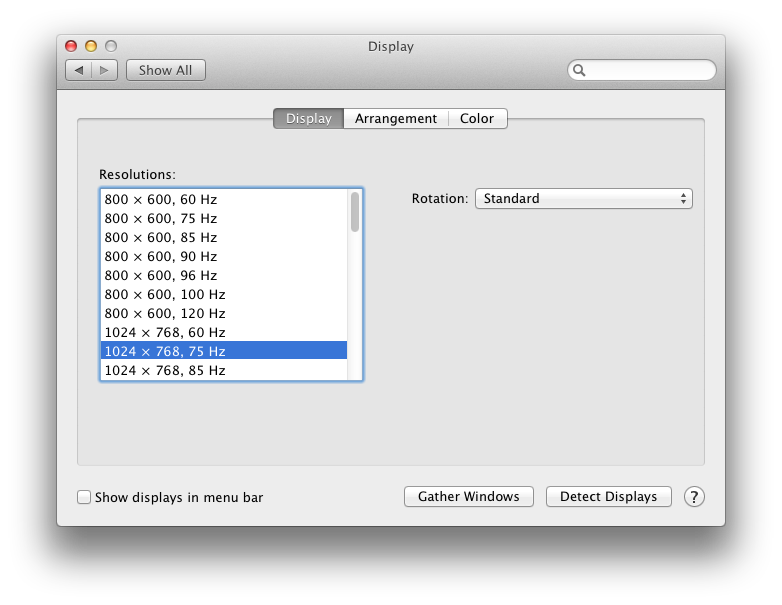Choose the 1024 × 768, 85 Hz resolution
The width and height of the screenshot is (782, 605).
[224, 371]
